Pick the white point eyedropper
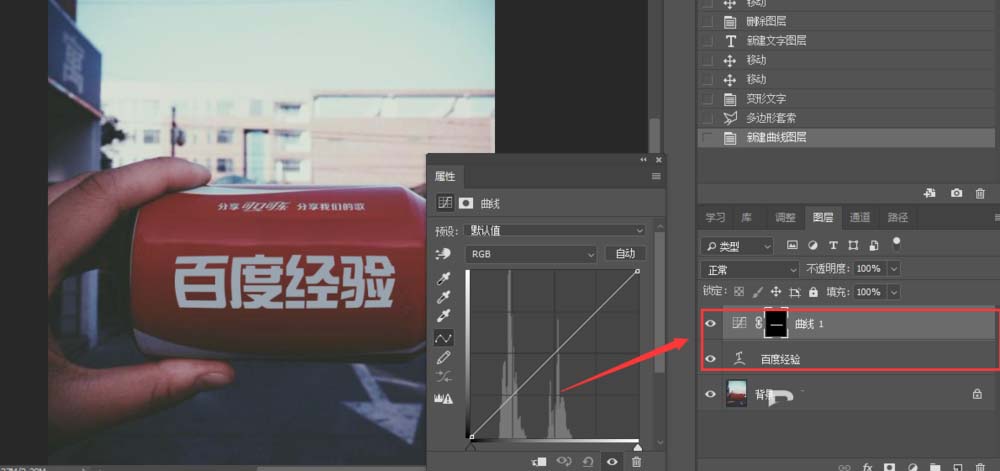The height and width of the screenshot is (471, 1000). 443,316
